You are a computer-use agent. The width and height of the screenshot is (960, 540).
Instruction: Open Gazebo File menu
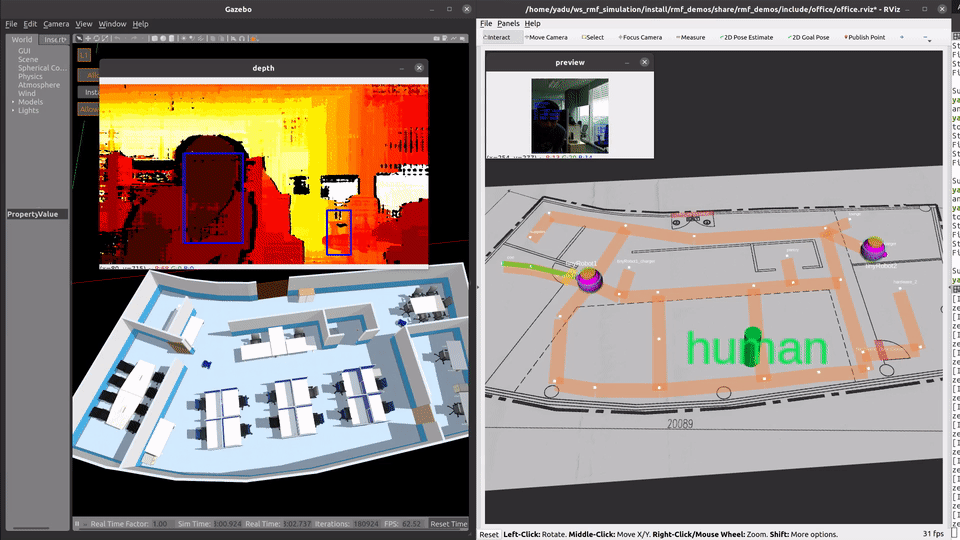point(11,24)
